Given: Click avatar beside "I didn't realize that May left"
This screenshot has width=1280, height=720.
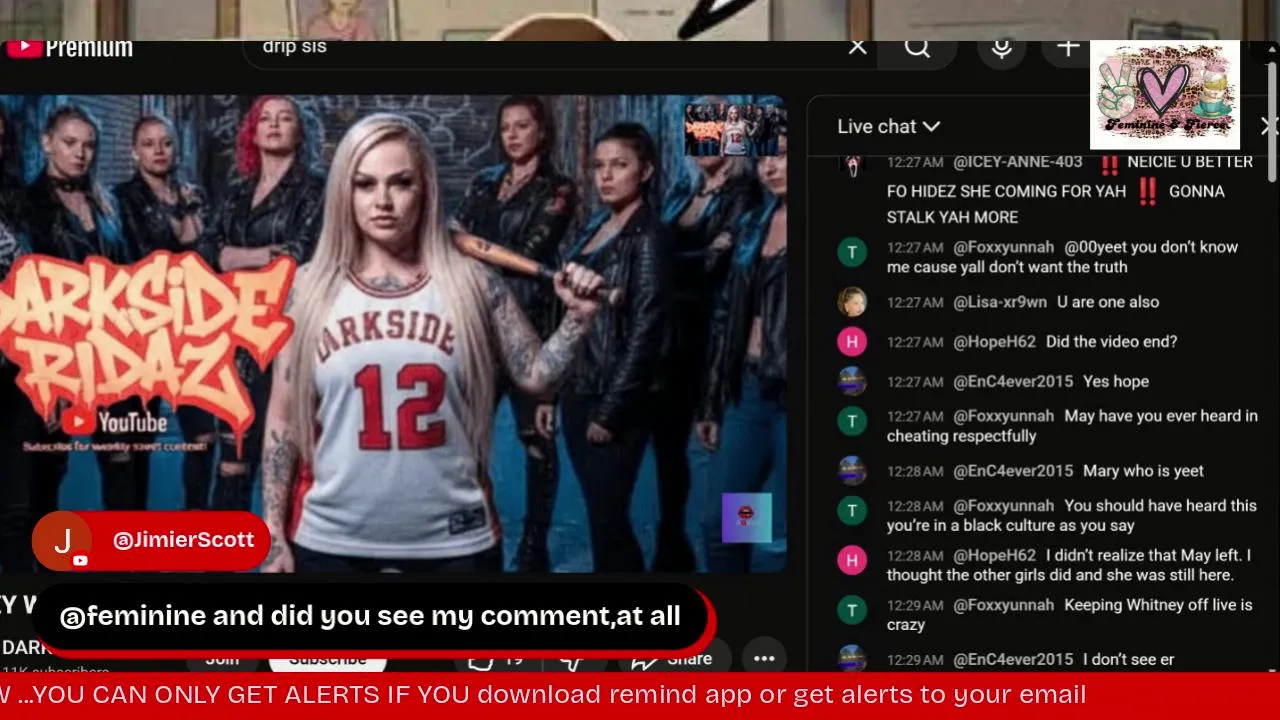Looking at the screenshot, I should 852,560.
